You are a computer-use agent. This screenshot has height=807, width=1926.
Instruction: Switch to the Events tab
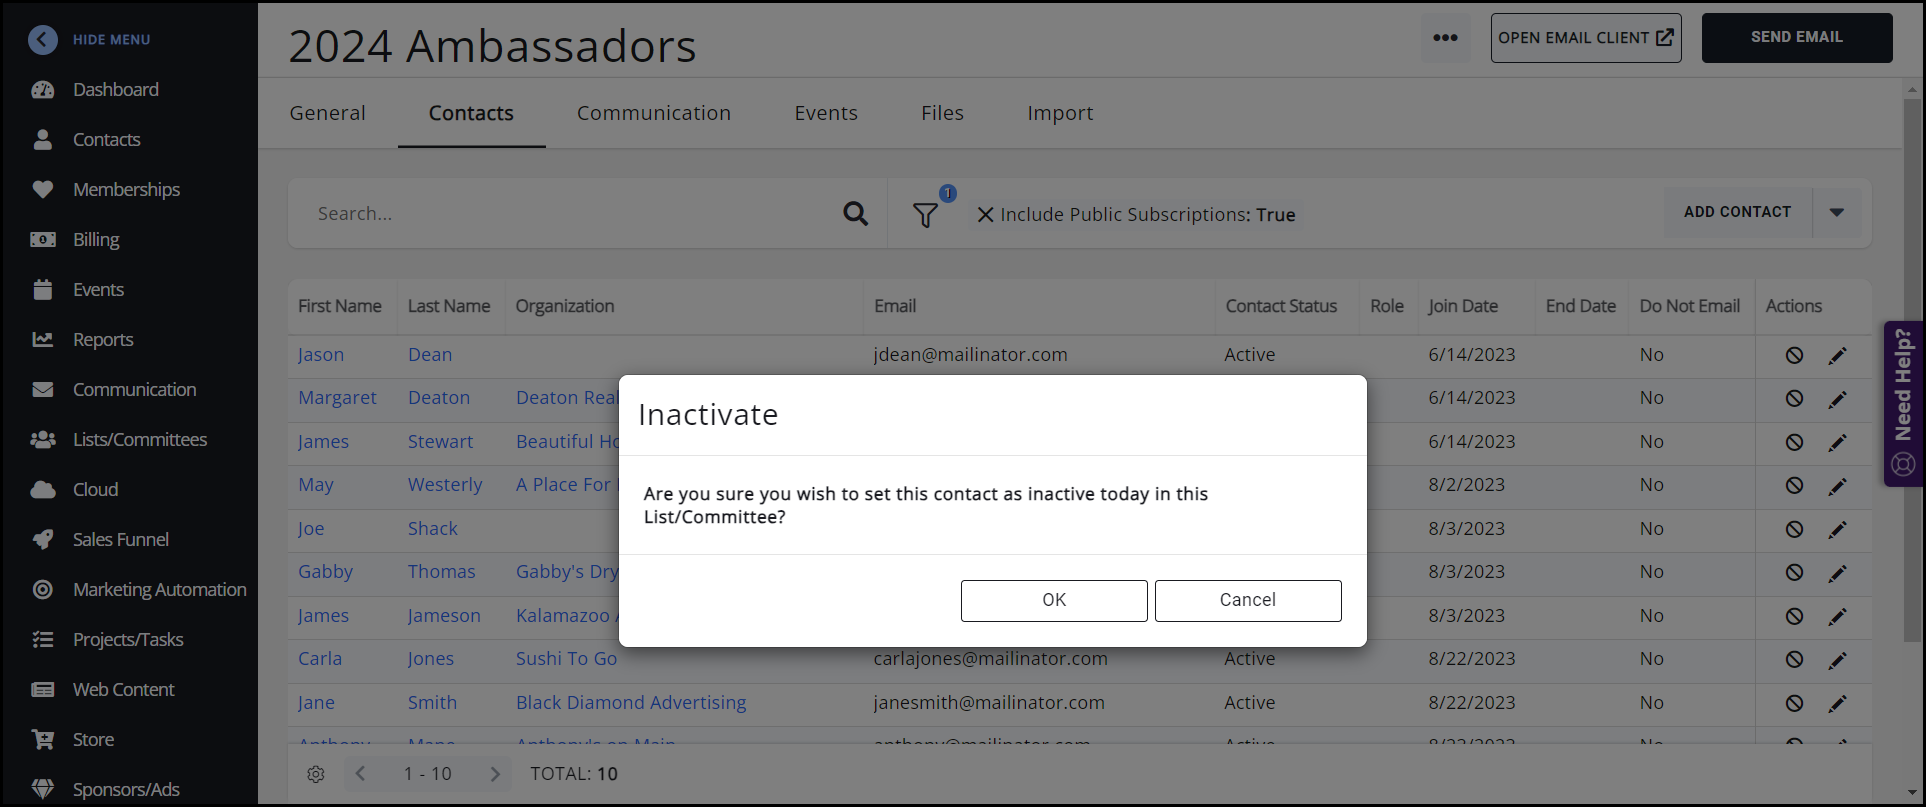click(825, 113)
